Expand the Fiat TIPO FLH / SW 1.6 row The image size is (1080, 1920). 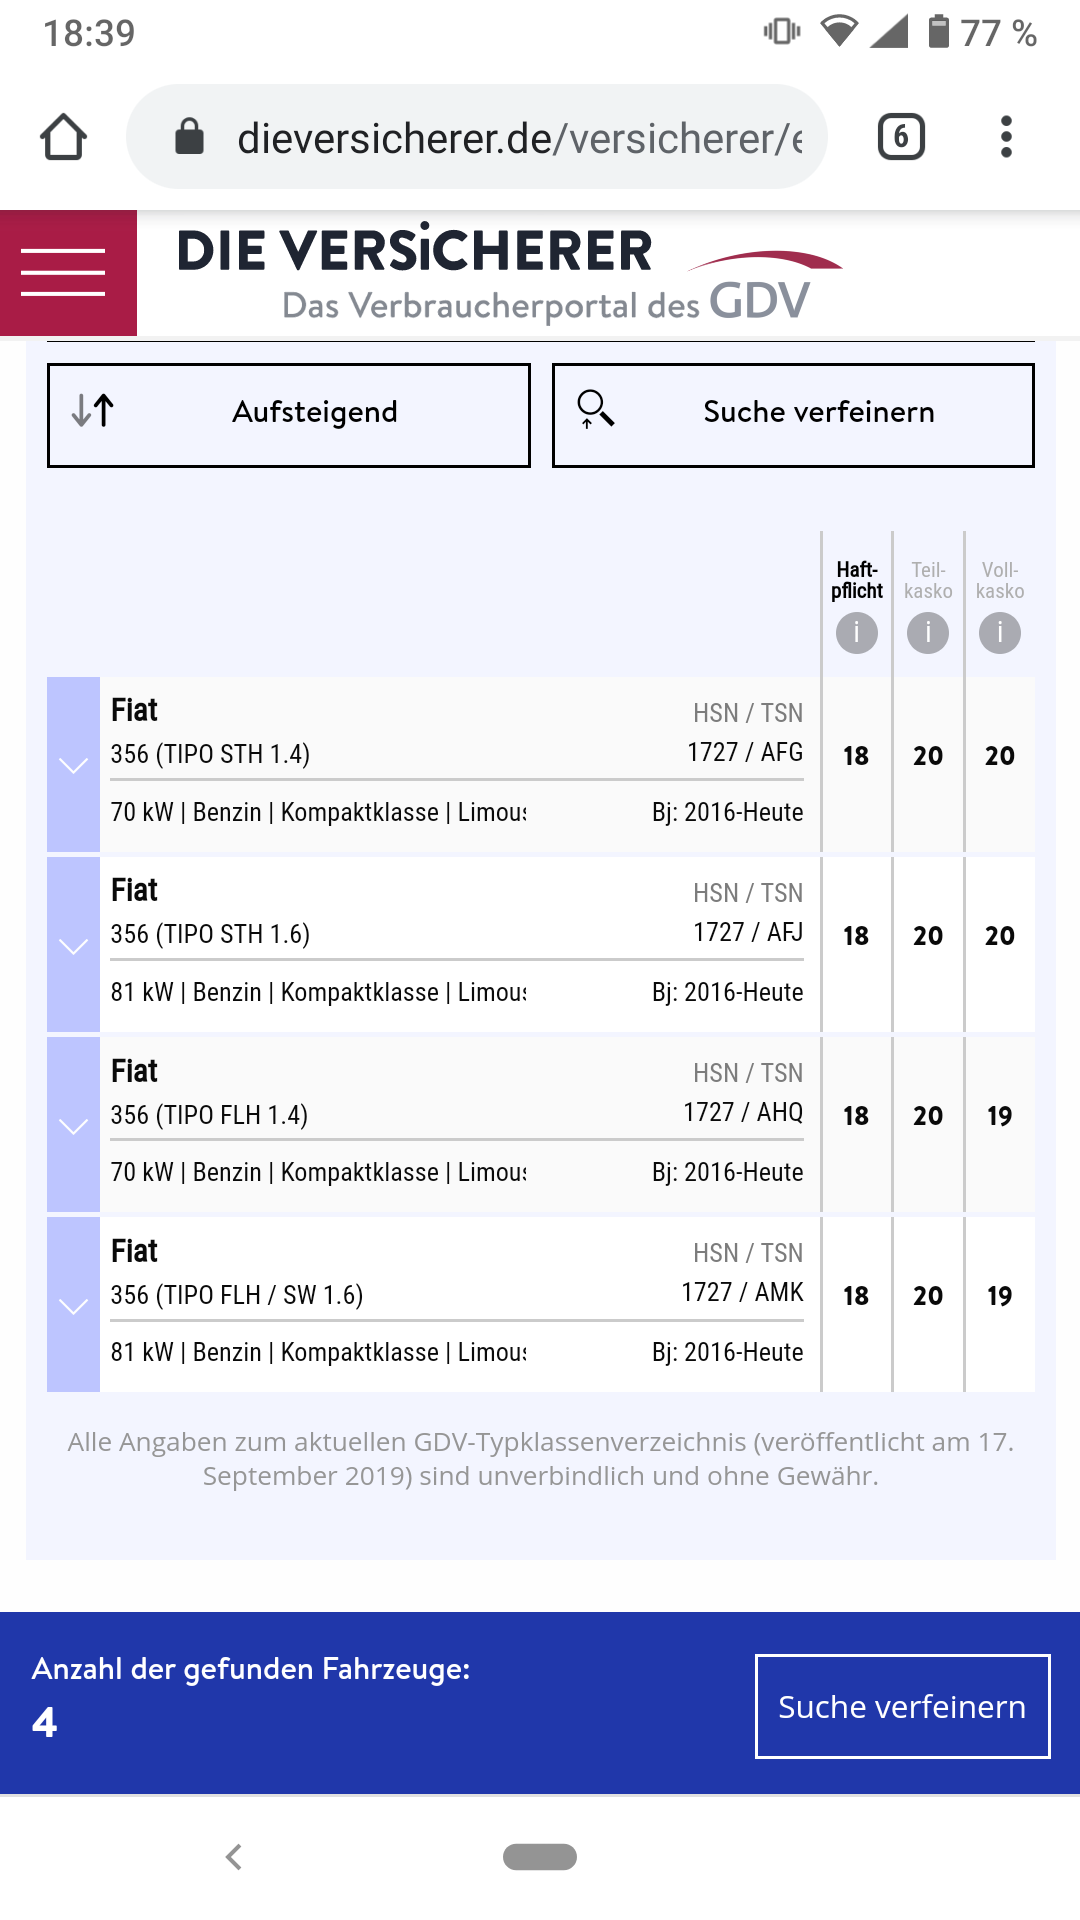[73, 1306]
